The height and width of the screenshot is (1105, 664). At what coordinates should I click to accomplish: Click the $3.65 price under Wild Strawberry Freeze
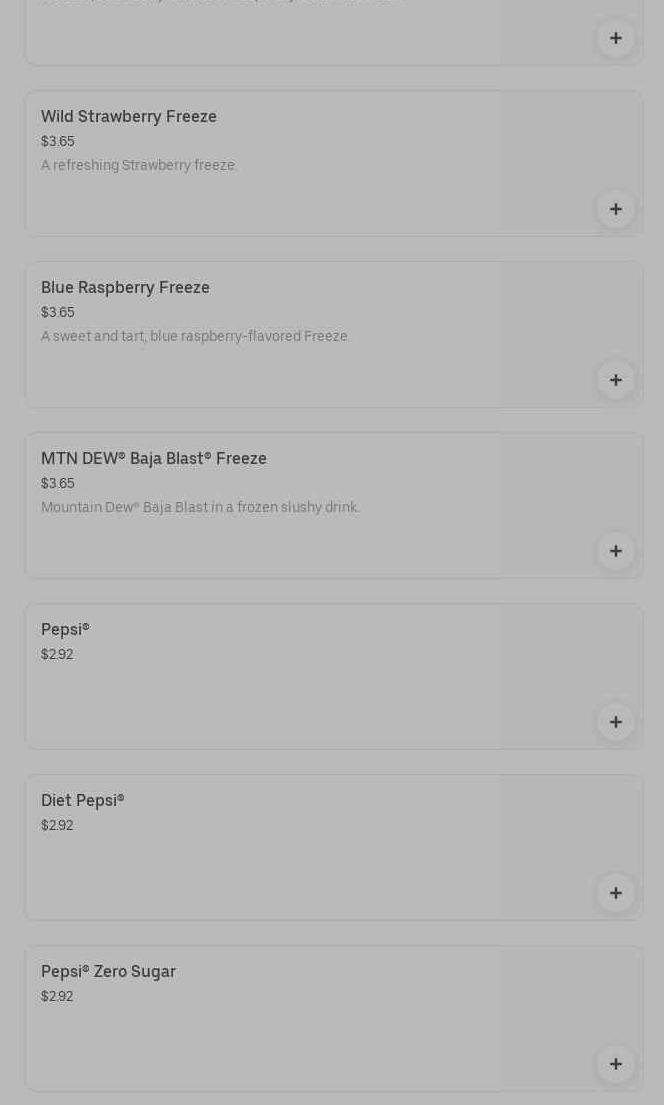[58, 142]
